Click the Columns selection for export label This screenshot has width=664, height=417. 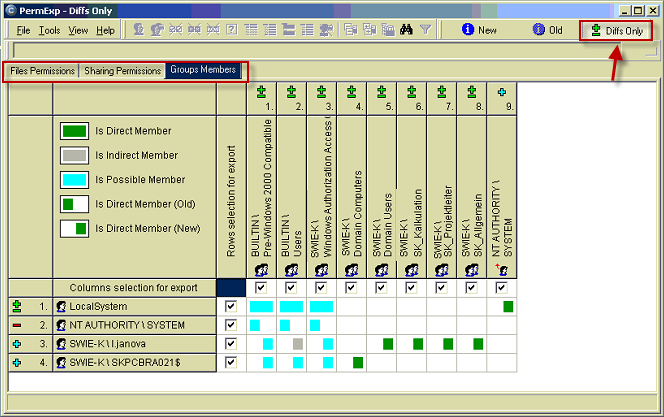(133, 288)
